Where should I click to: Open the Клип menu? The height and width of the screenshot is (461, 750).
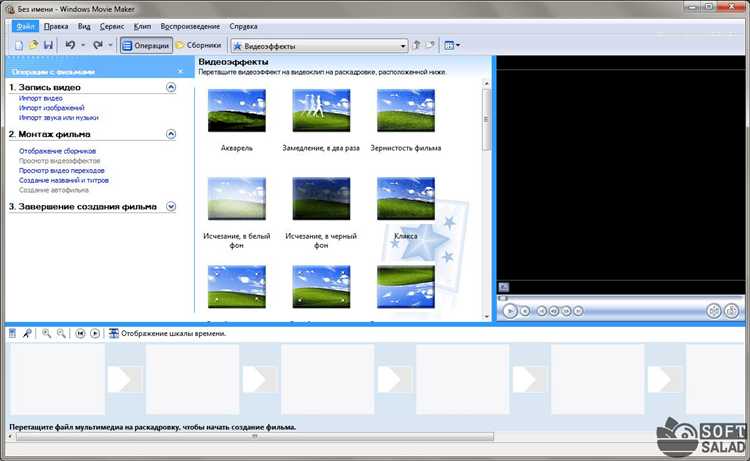point(142,26)
